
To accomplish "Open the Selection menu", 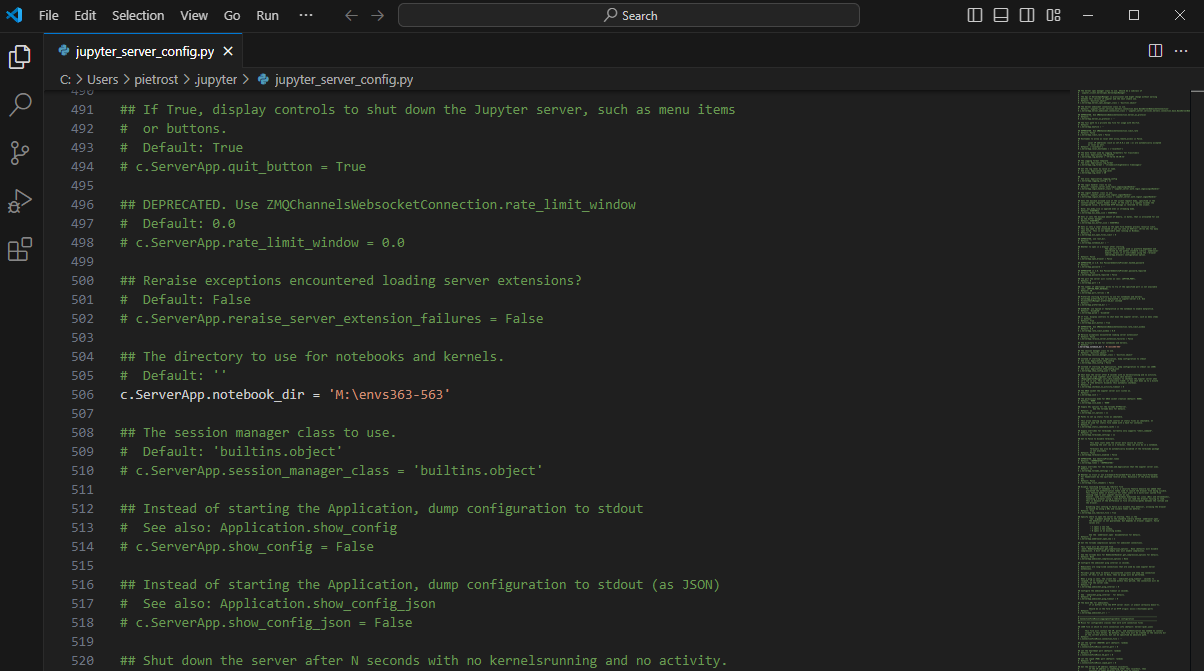I will [x=138, y=15].
